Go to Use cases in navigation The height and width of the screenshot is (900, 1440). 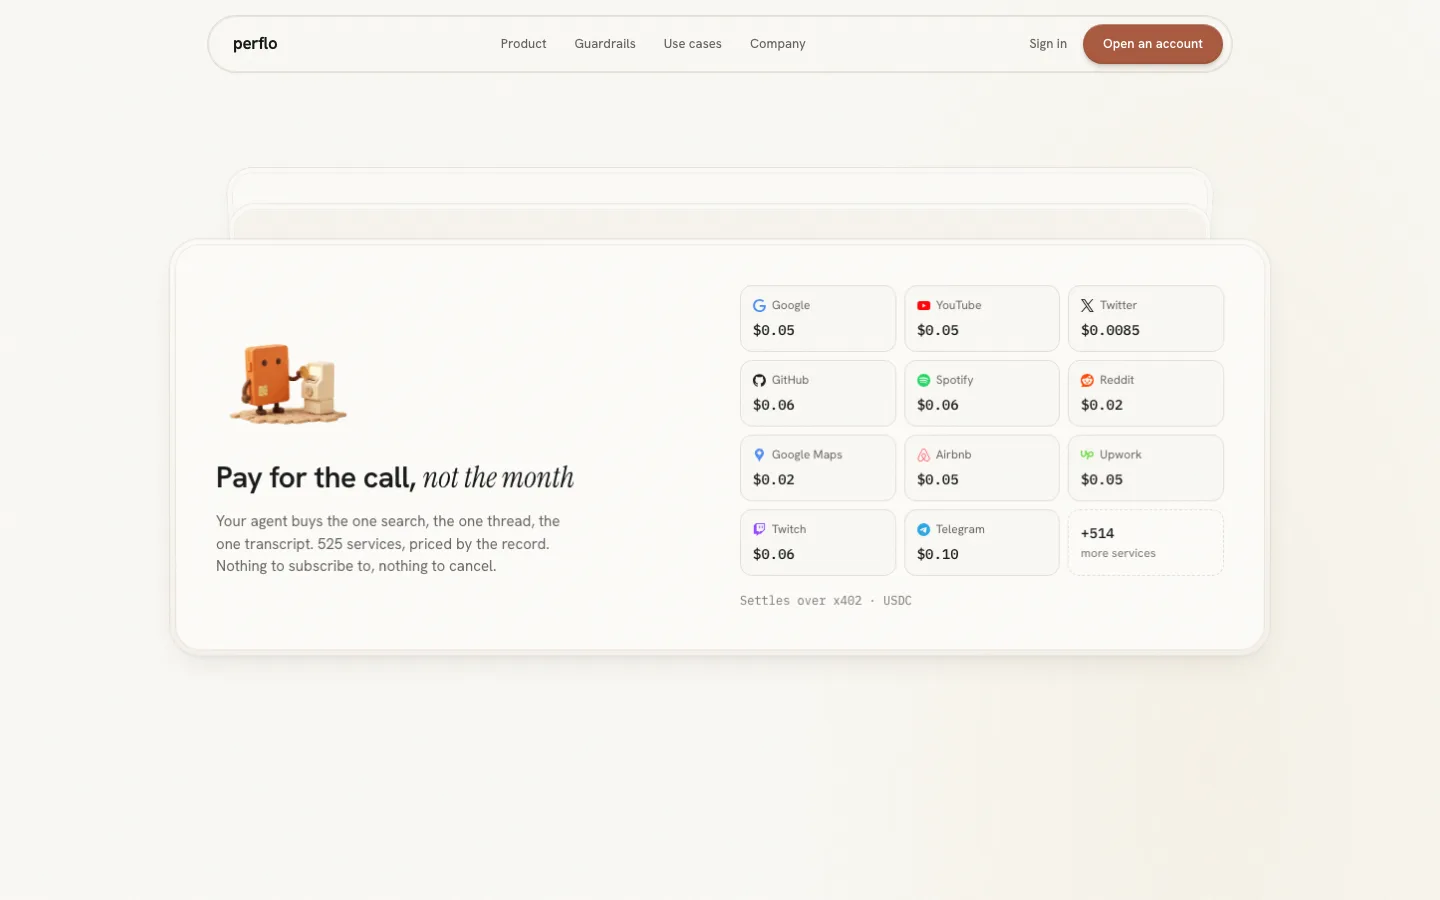coord(692,44)
